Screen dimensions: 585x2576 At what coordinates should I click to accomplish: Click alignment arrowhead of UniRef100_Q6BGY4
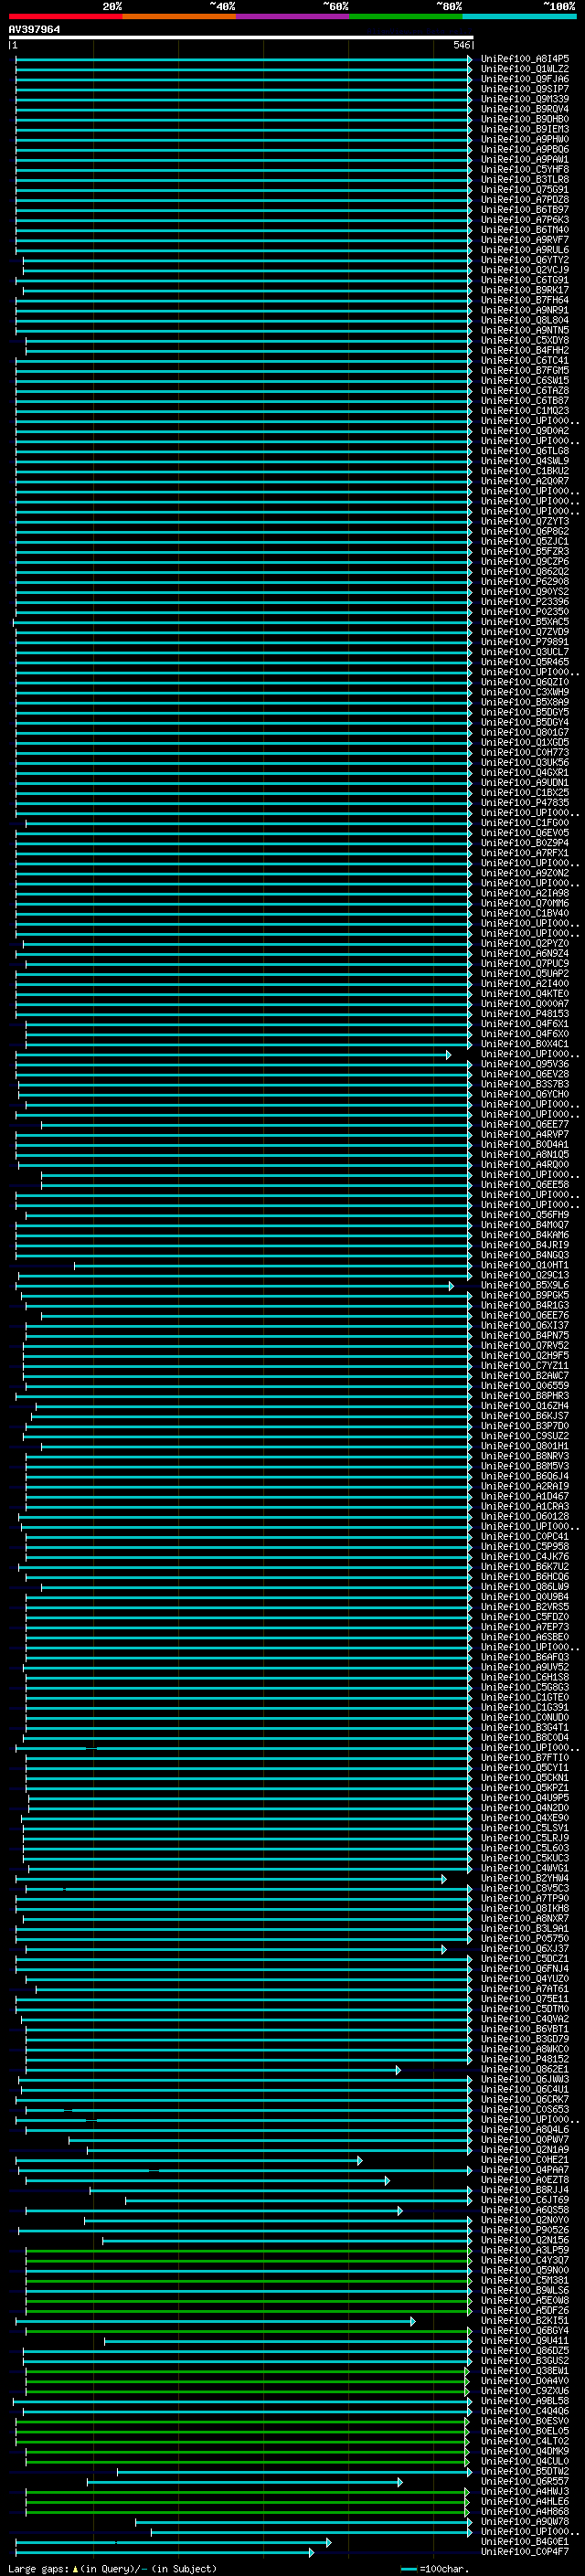(469, 2330)
